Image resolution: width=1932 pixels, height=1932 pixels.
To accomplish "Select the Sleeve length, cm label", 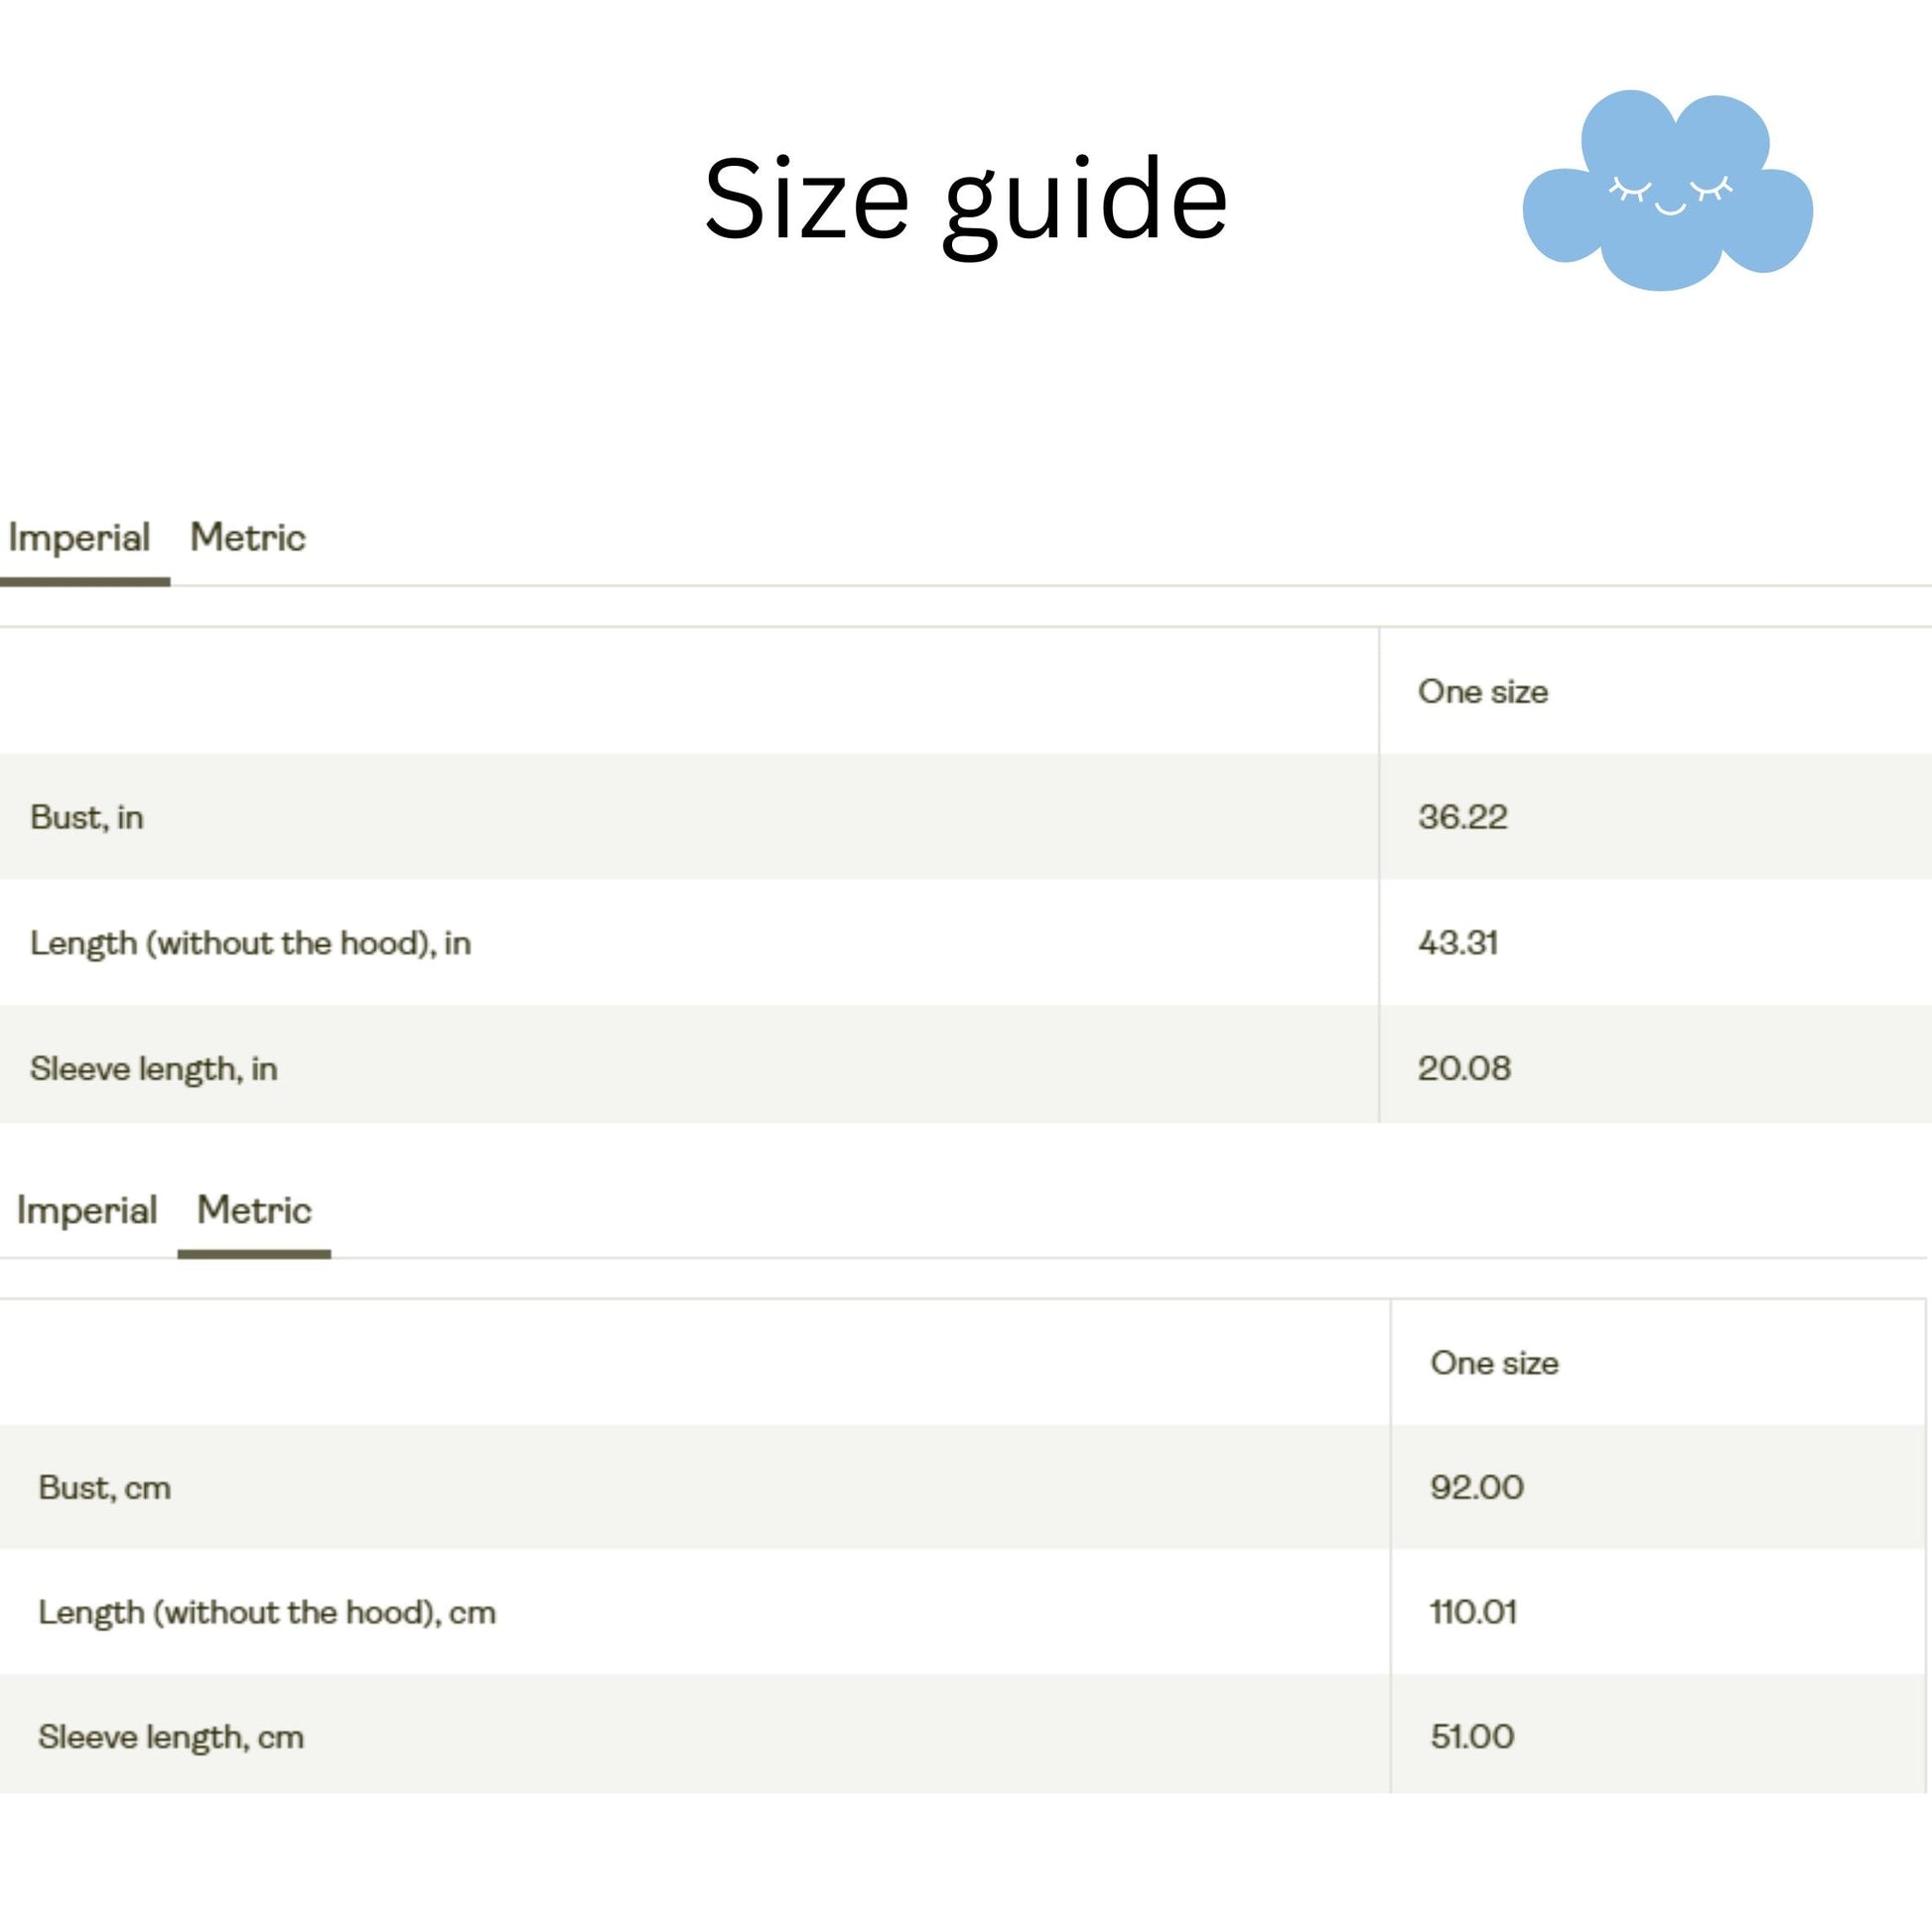I will [171, 1737].
